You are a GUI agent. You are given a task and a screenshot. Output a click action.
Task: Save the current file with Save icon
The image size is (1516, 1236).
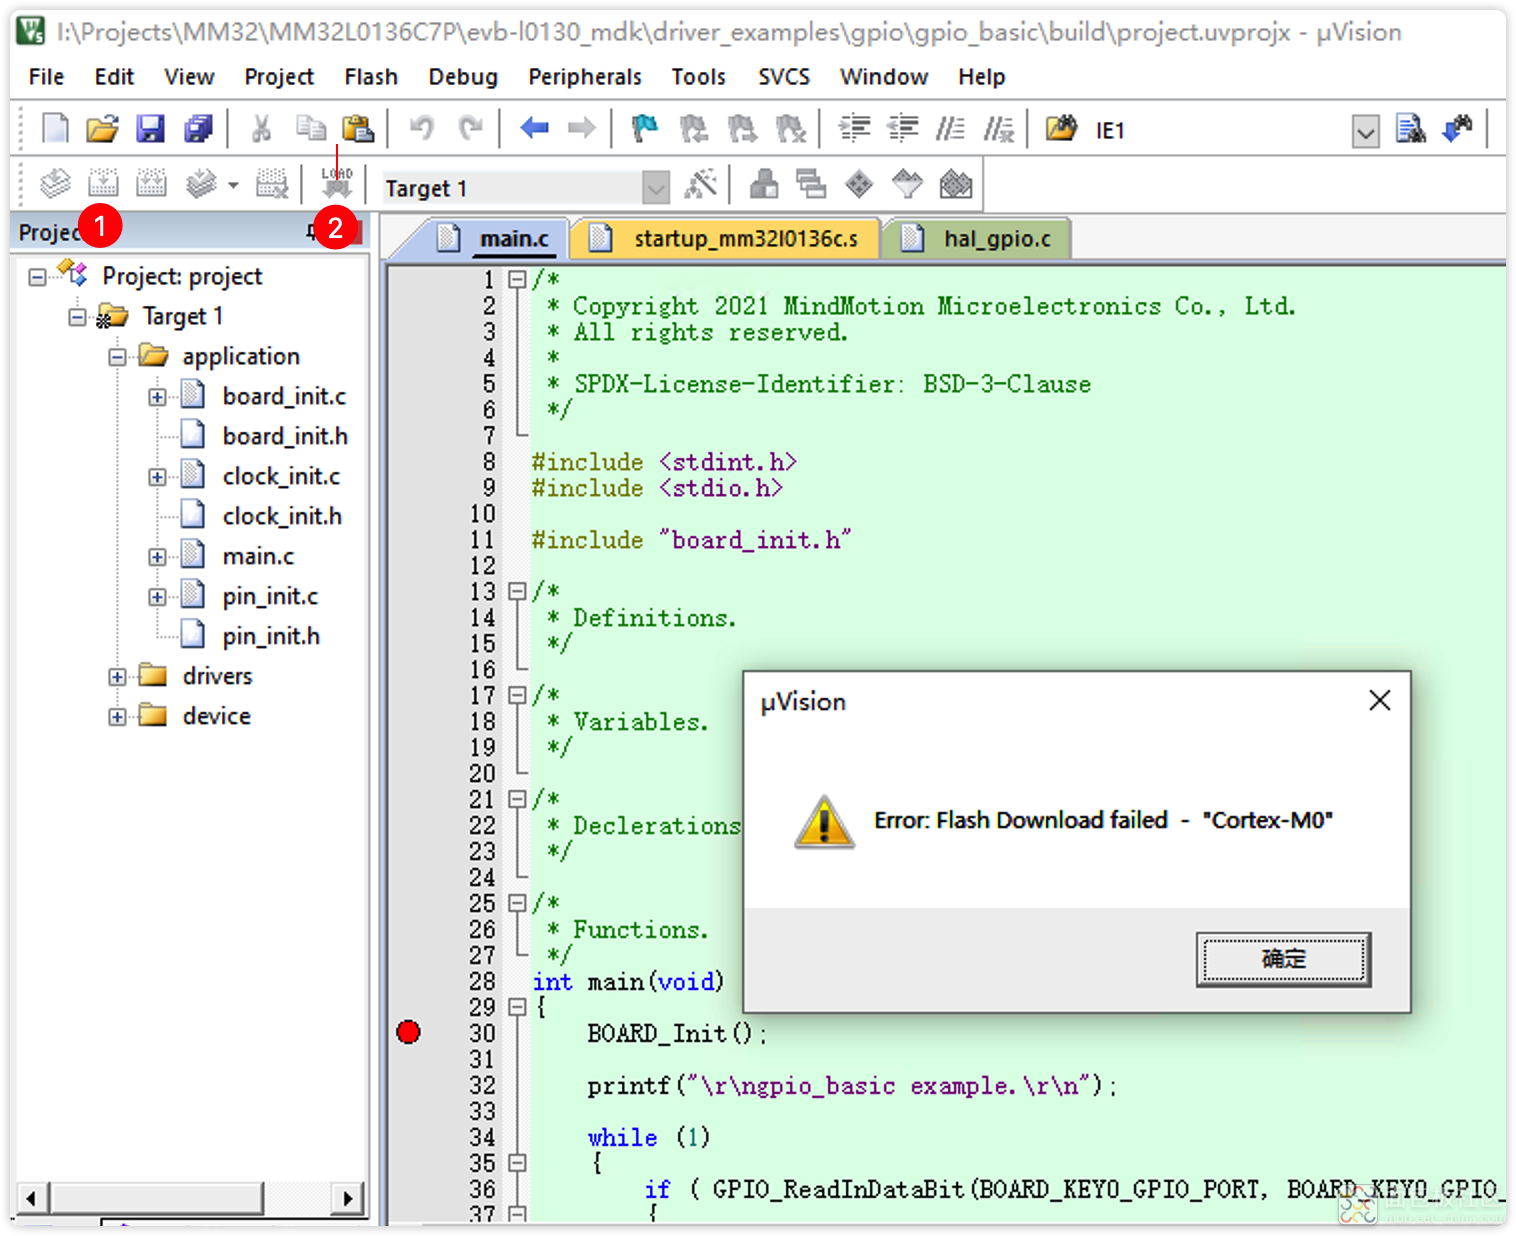click(x=150, y=129)
